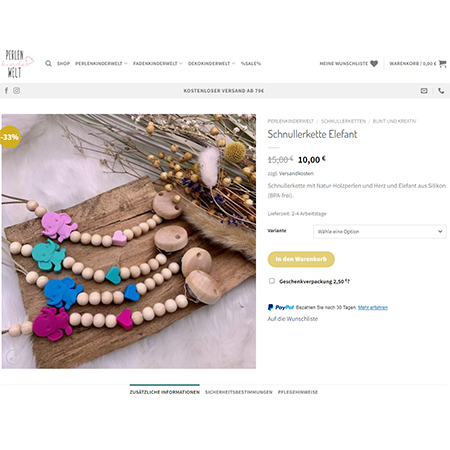Image resolution: width=450 pixels, height=450 pixels.
Task: Click the Perlenkinderwelt logo
Action: (17, 64)
